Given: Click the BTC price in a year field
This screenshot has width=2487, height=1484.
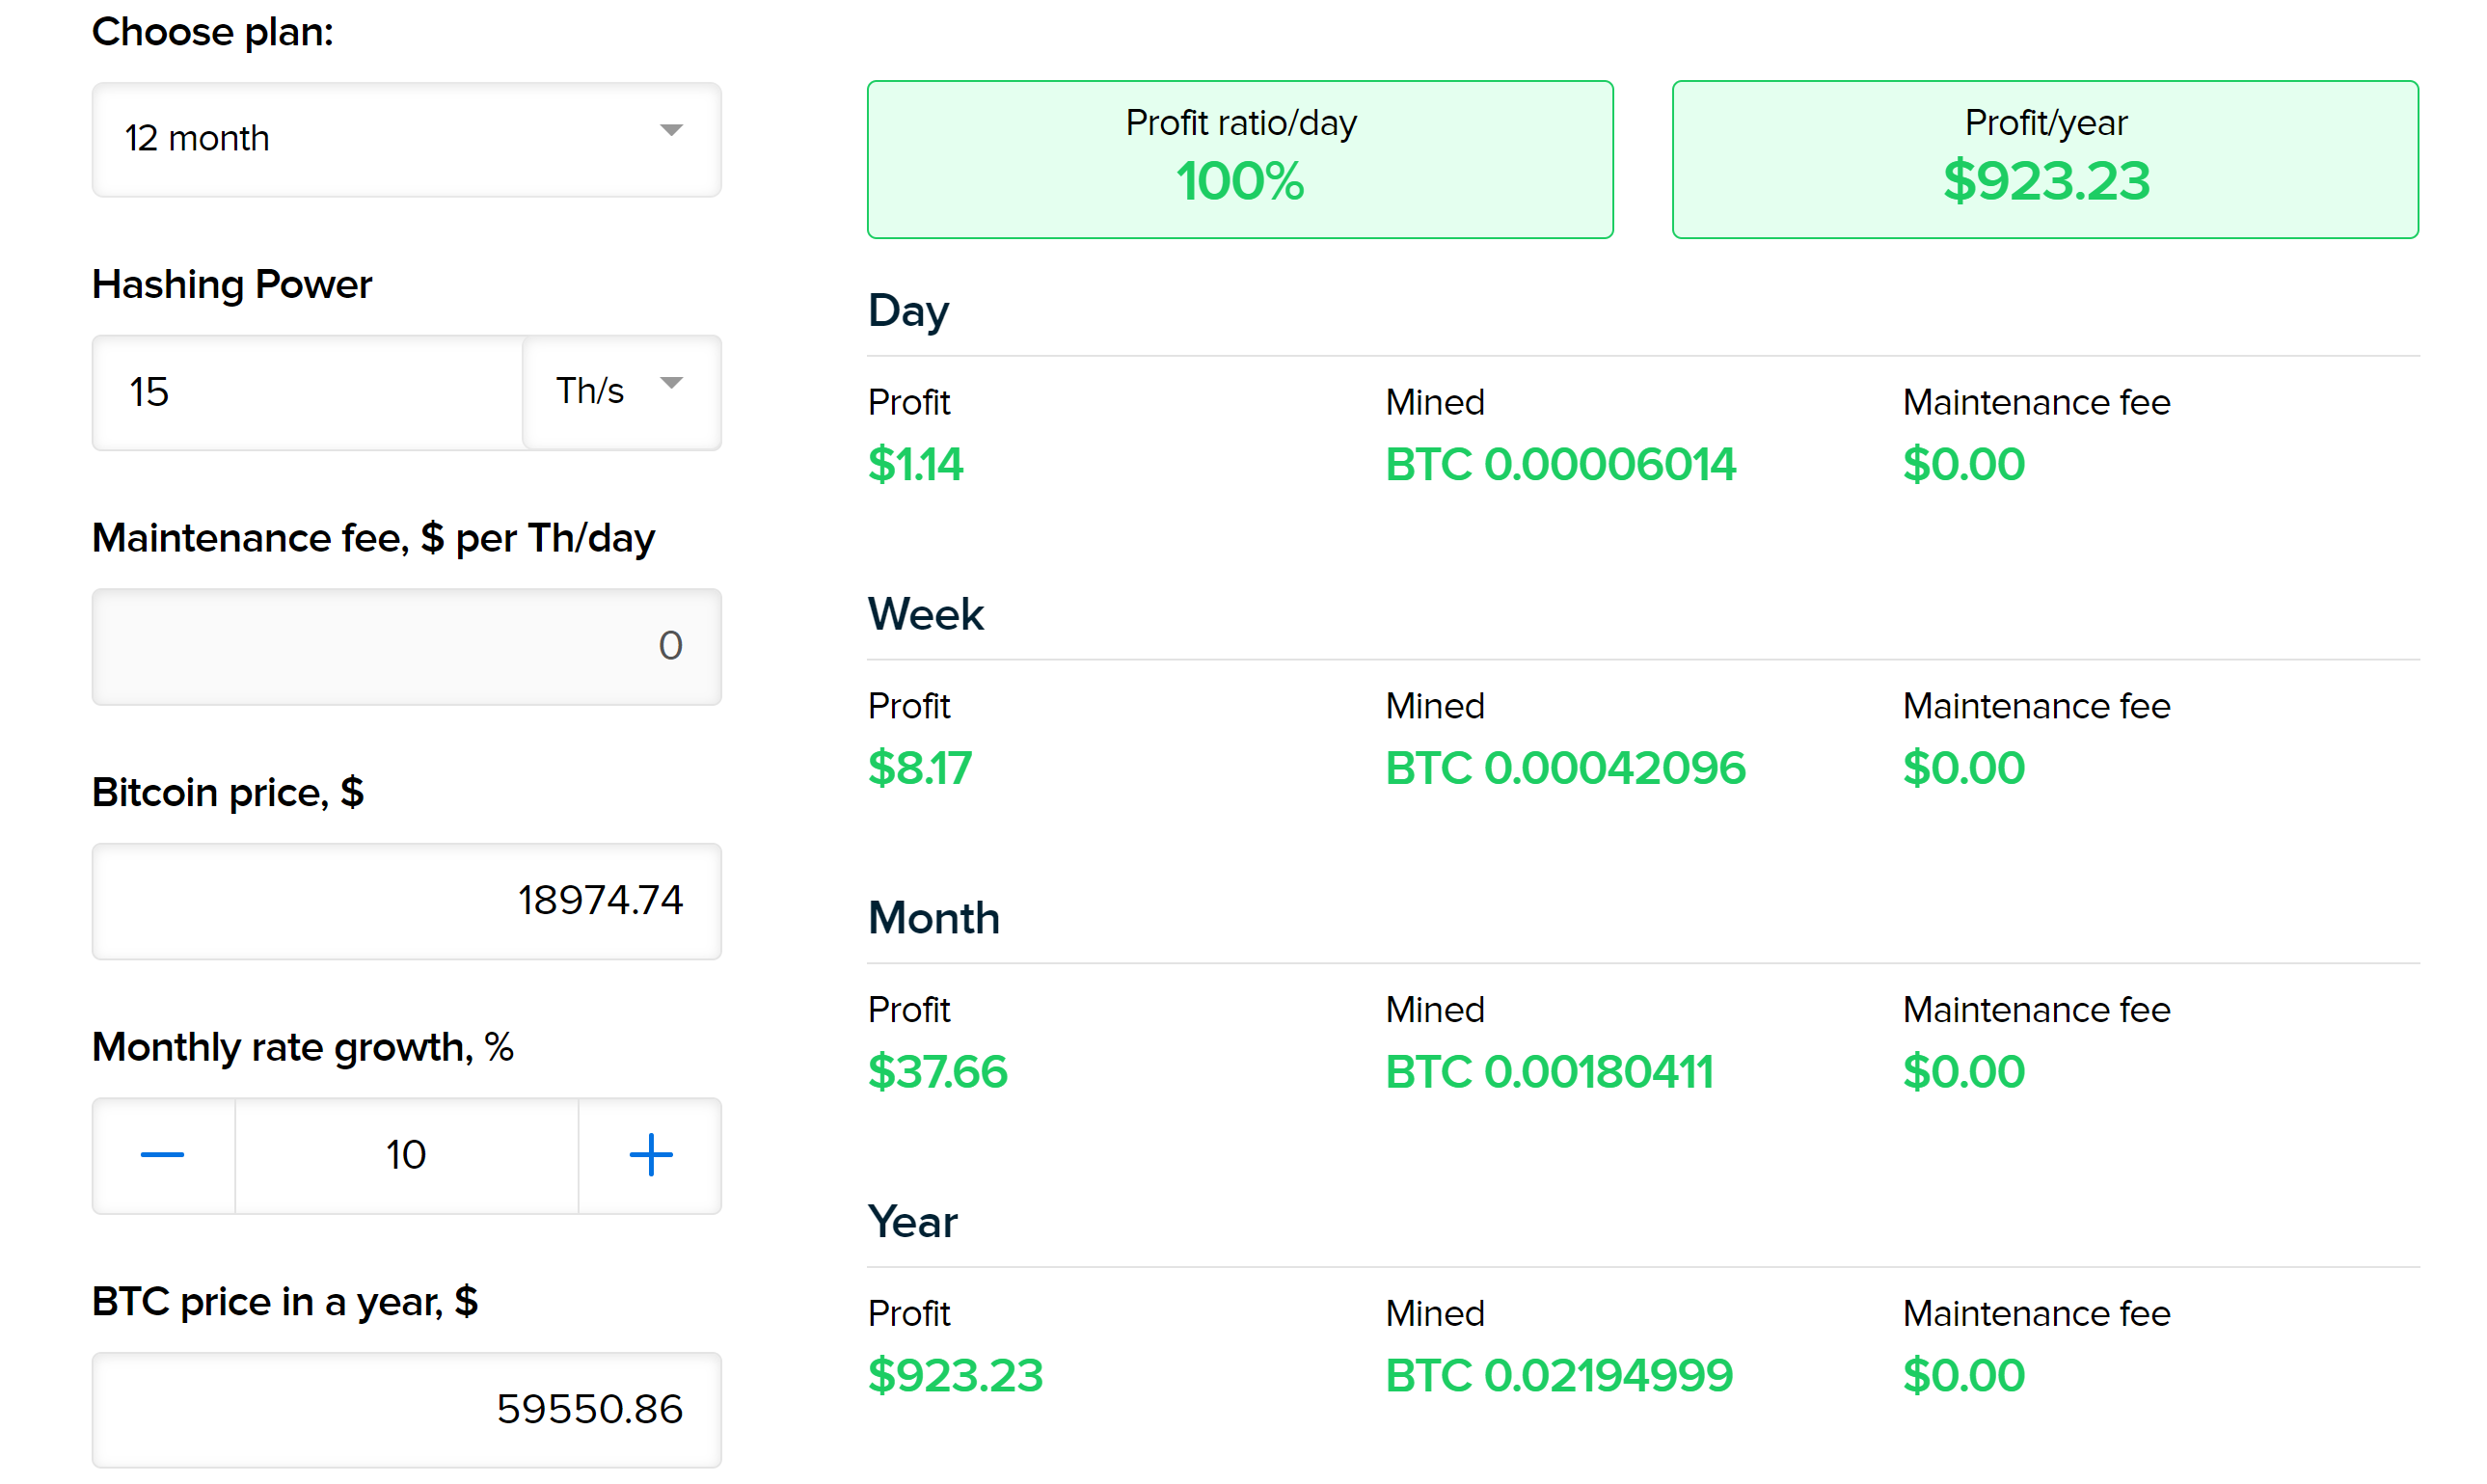Looking at the screenshot, I should pos(406,1431).
